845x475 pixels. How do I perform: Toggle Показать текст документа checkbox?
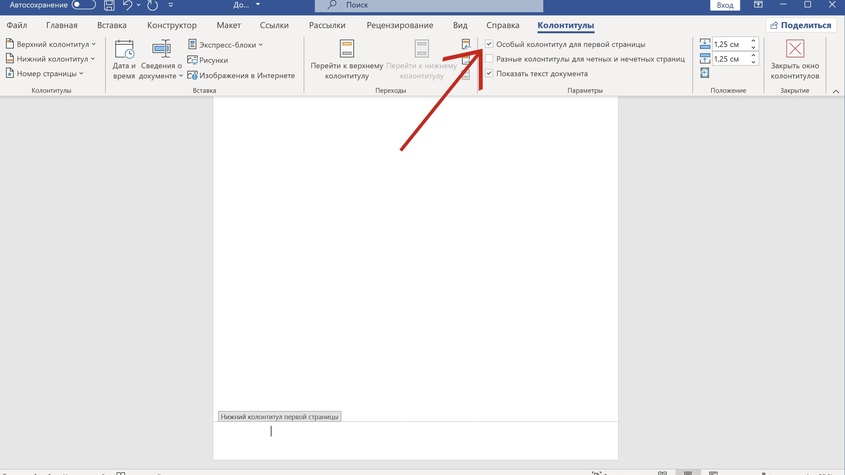(489, 74)
